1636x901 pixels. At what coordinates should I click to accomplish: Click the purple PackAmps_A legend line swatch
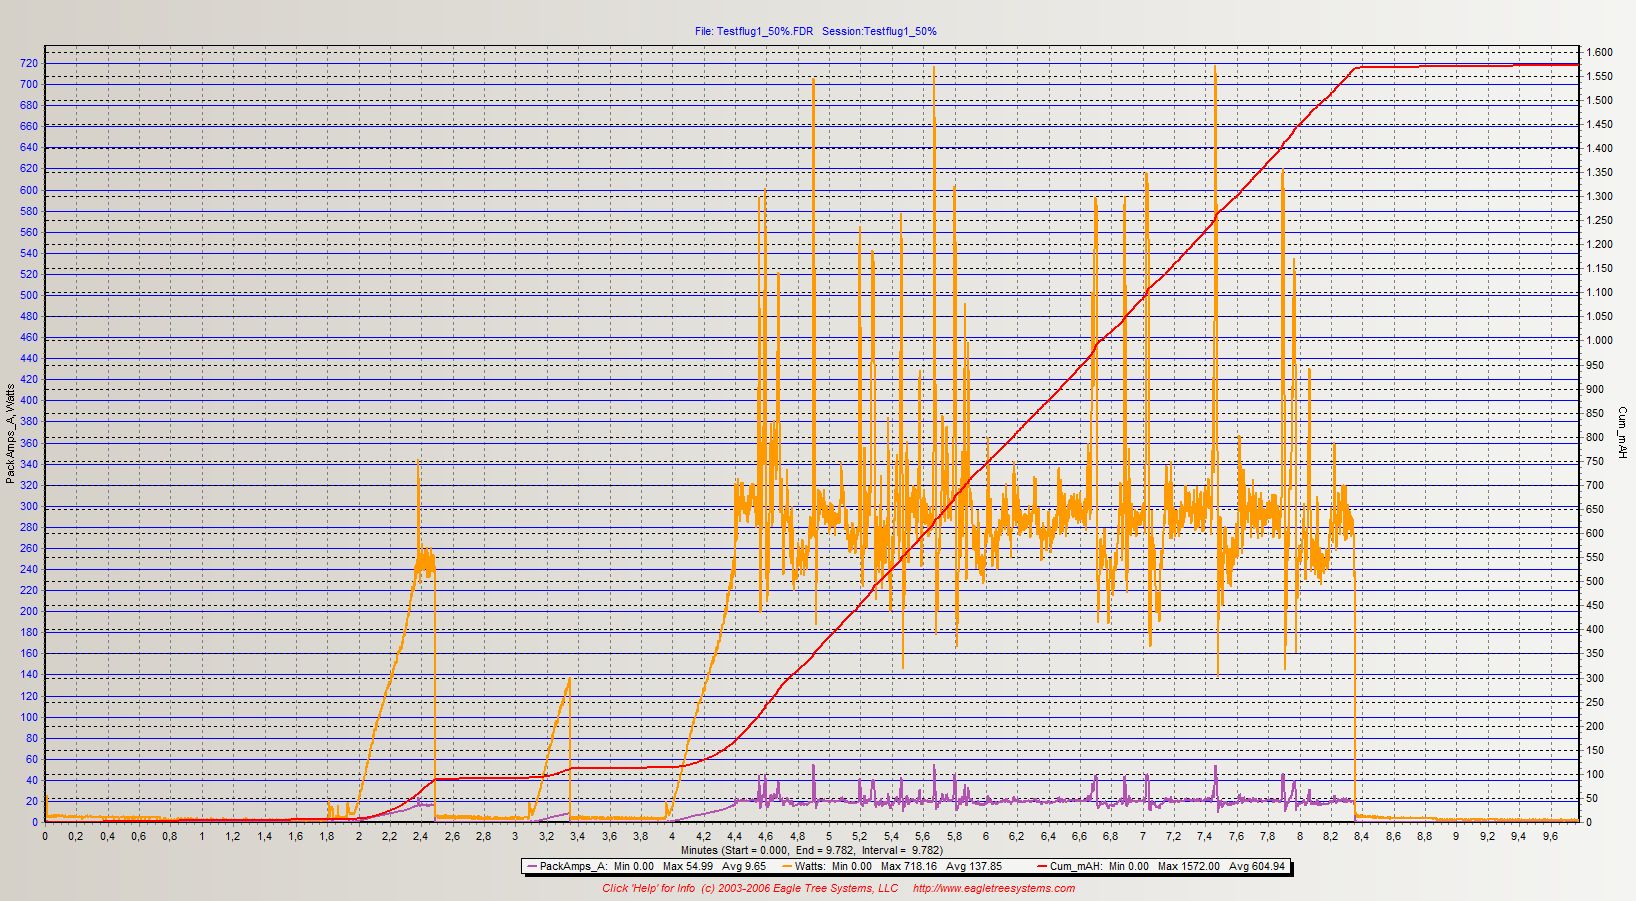tap(532, 866)
